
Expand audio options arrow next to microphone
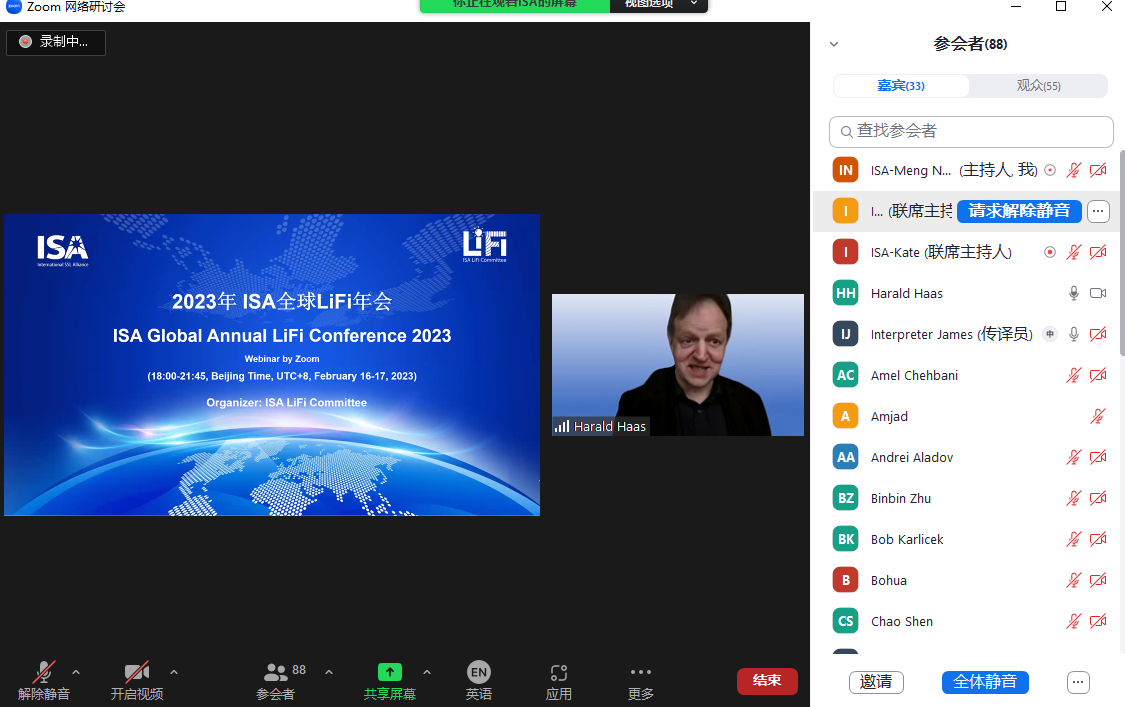point(76,672)
